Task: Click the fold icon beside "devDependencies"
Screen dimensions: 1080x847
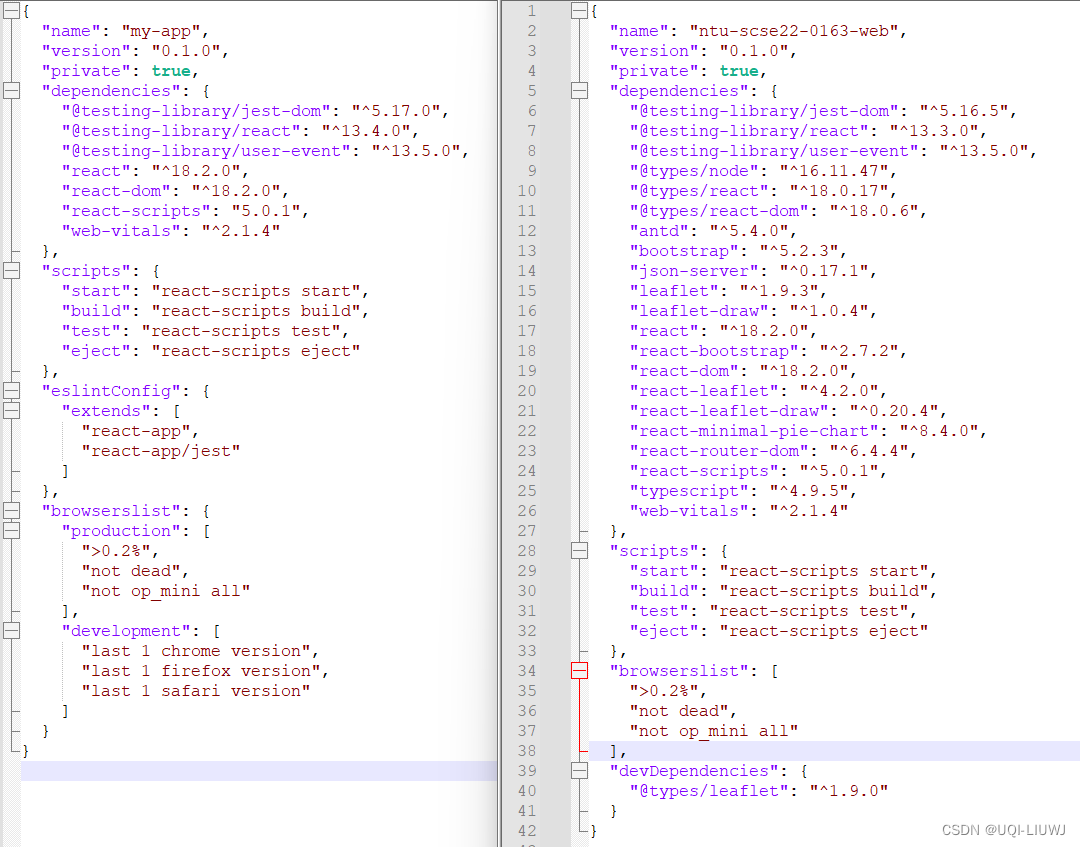Action: click(580, 770)
